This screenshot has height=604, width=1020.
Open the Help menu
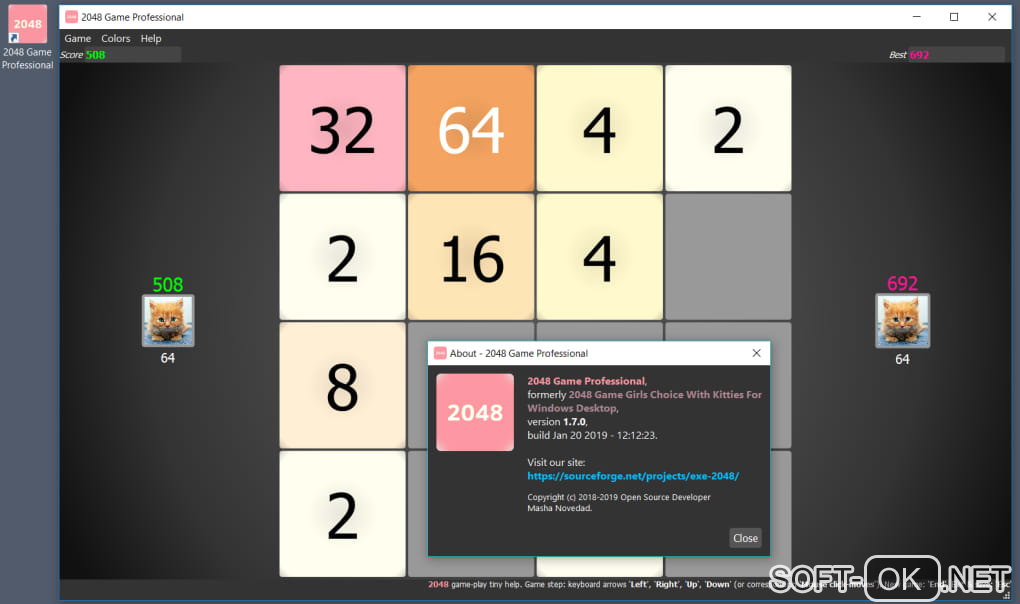[151, 38]
